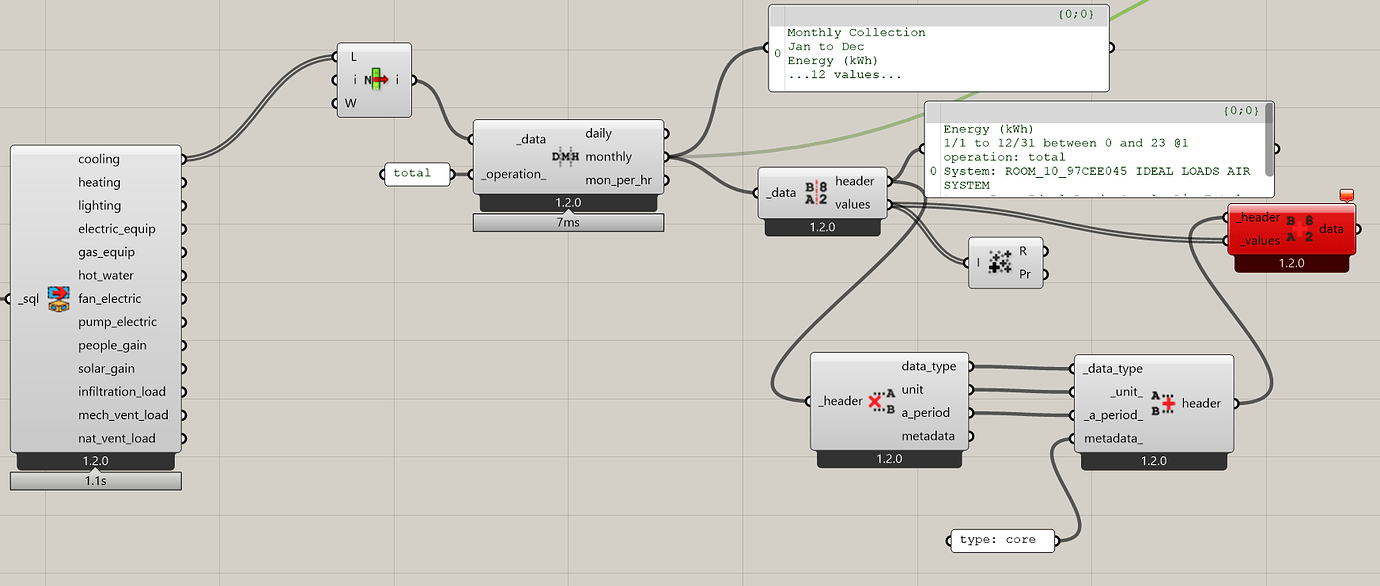
Task: Click '_unit_' input of construct header
Action: point(1127,392)
